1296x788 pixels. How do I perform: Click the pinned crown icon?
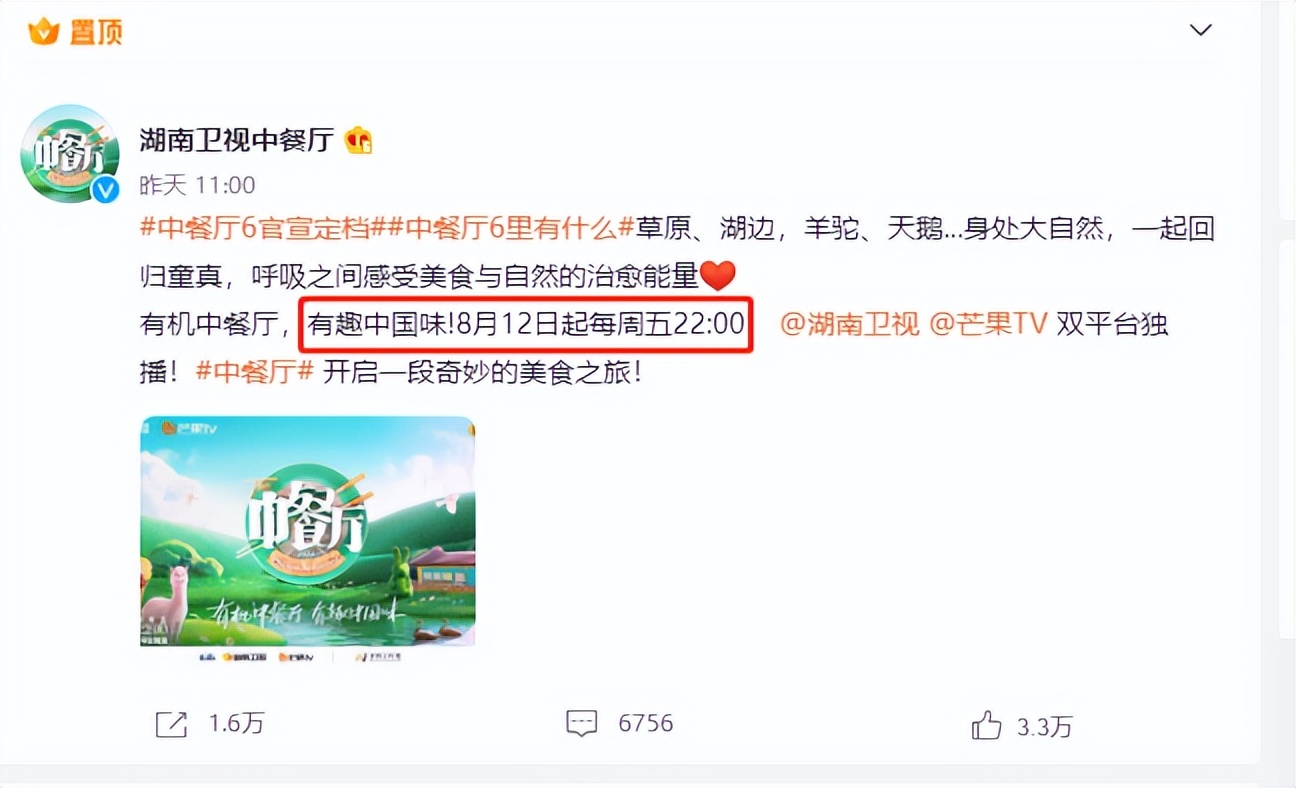click(x=44, y=31)
